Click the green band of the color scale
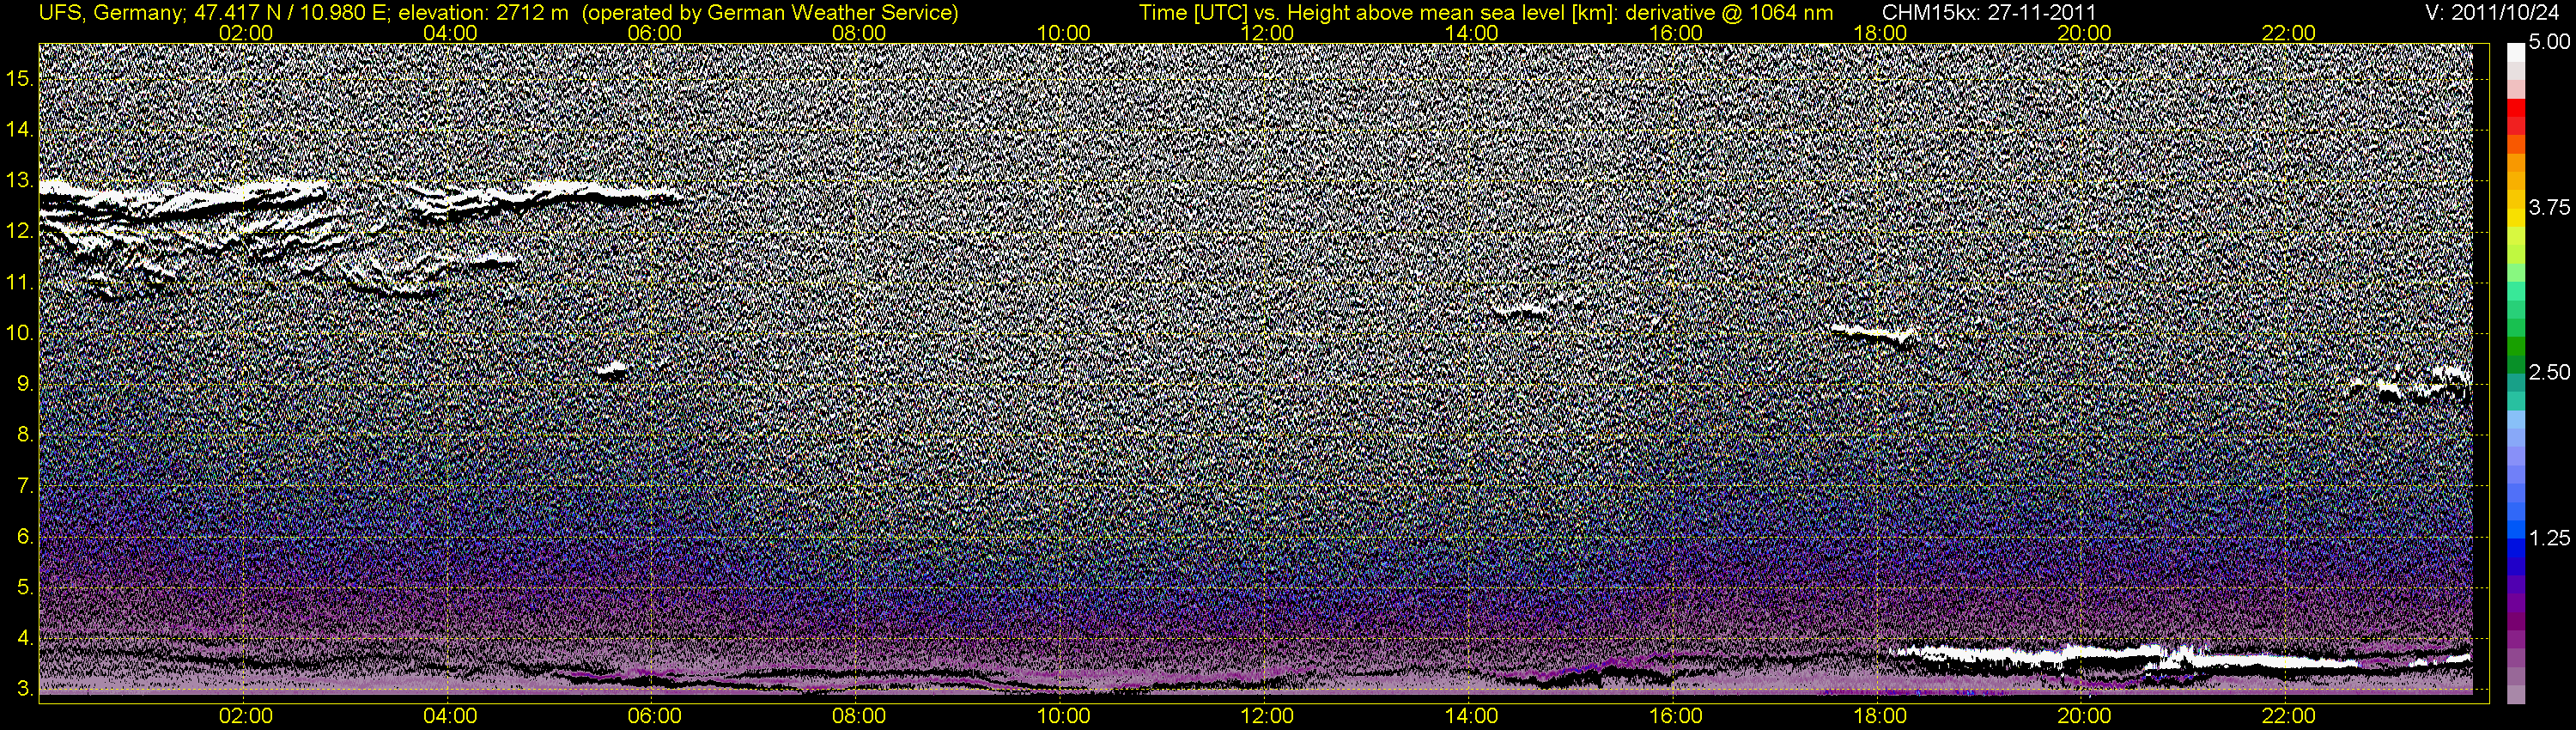The image size is (2576, 730). click(2516, 345)
